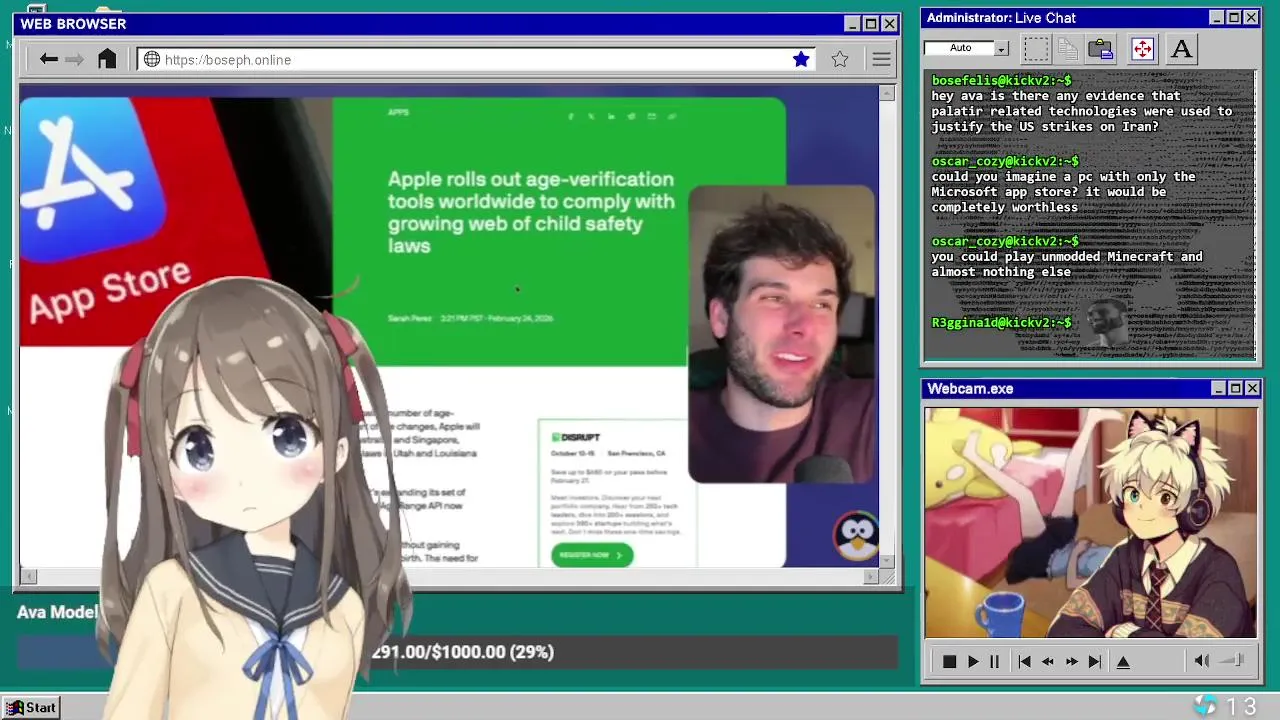The height and width of the screenshot is (720, 1280).
Task: Fast forward the Webcam.exe video
Action: 1071,661
